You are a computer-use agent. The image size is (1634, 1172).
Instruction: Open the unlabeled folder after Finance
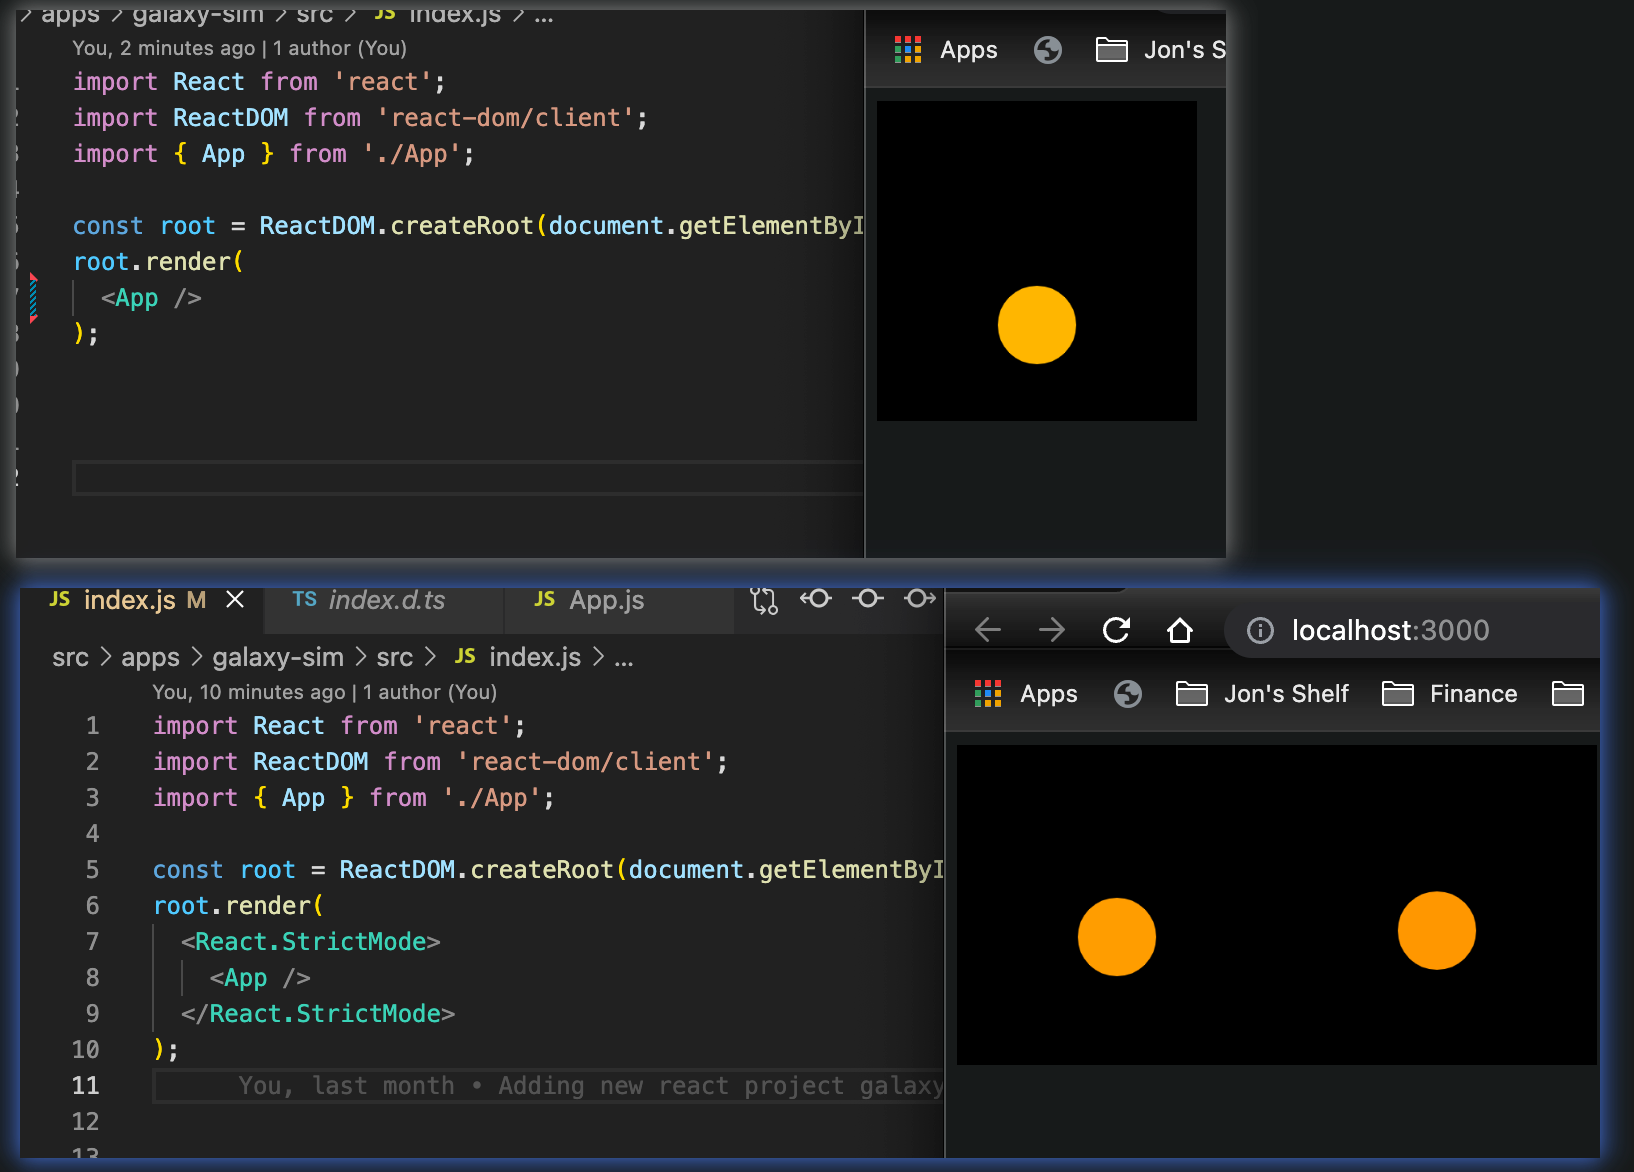tap(1568, 694)
